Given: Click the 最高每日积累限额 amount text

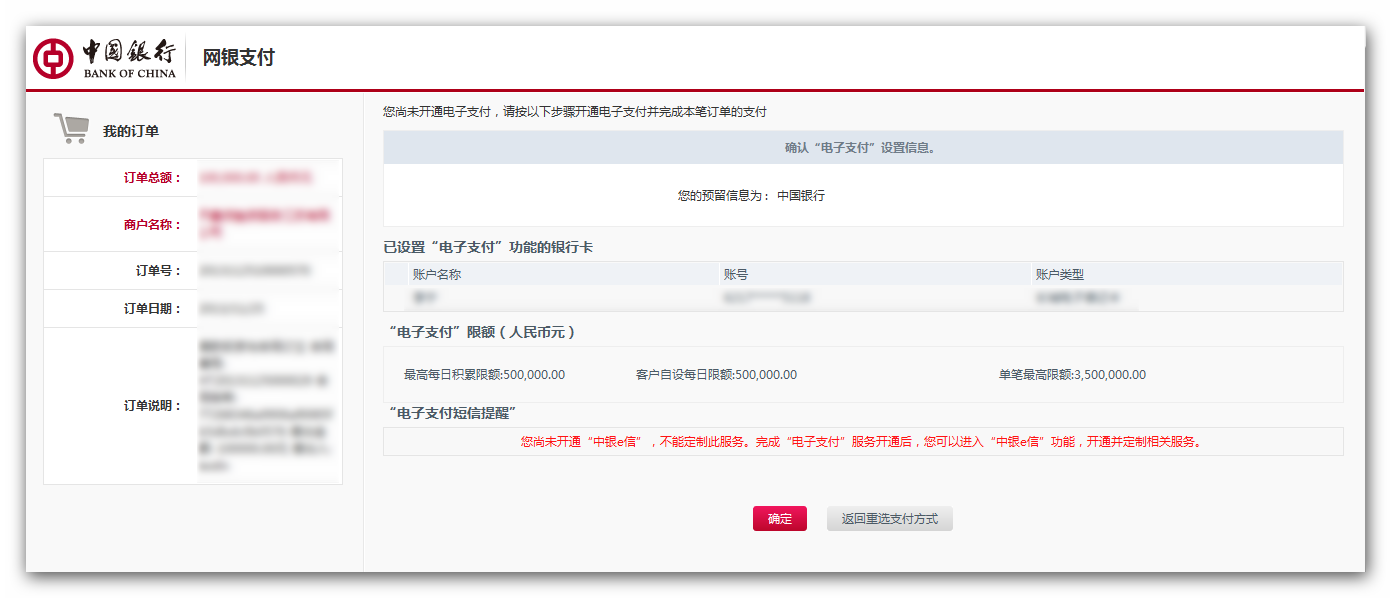Looking at the screenshot, I should (x=484, y=375).
